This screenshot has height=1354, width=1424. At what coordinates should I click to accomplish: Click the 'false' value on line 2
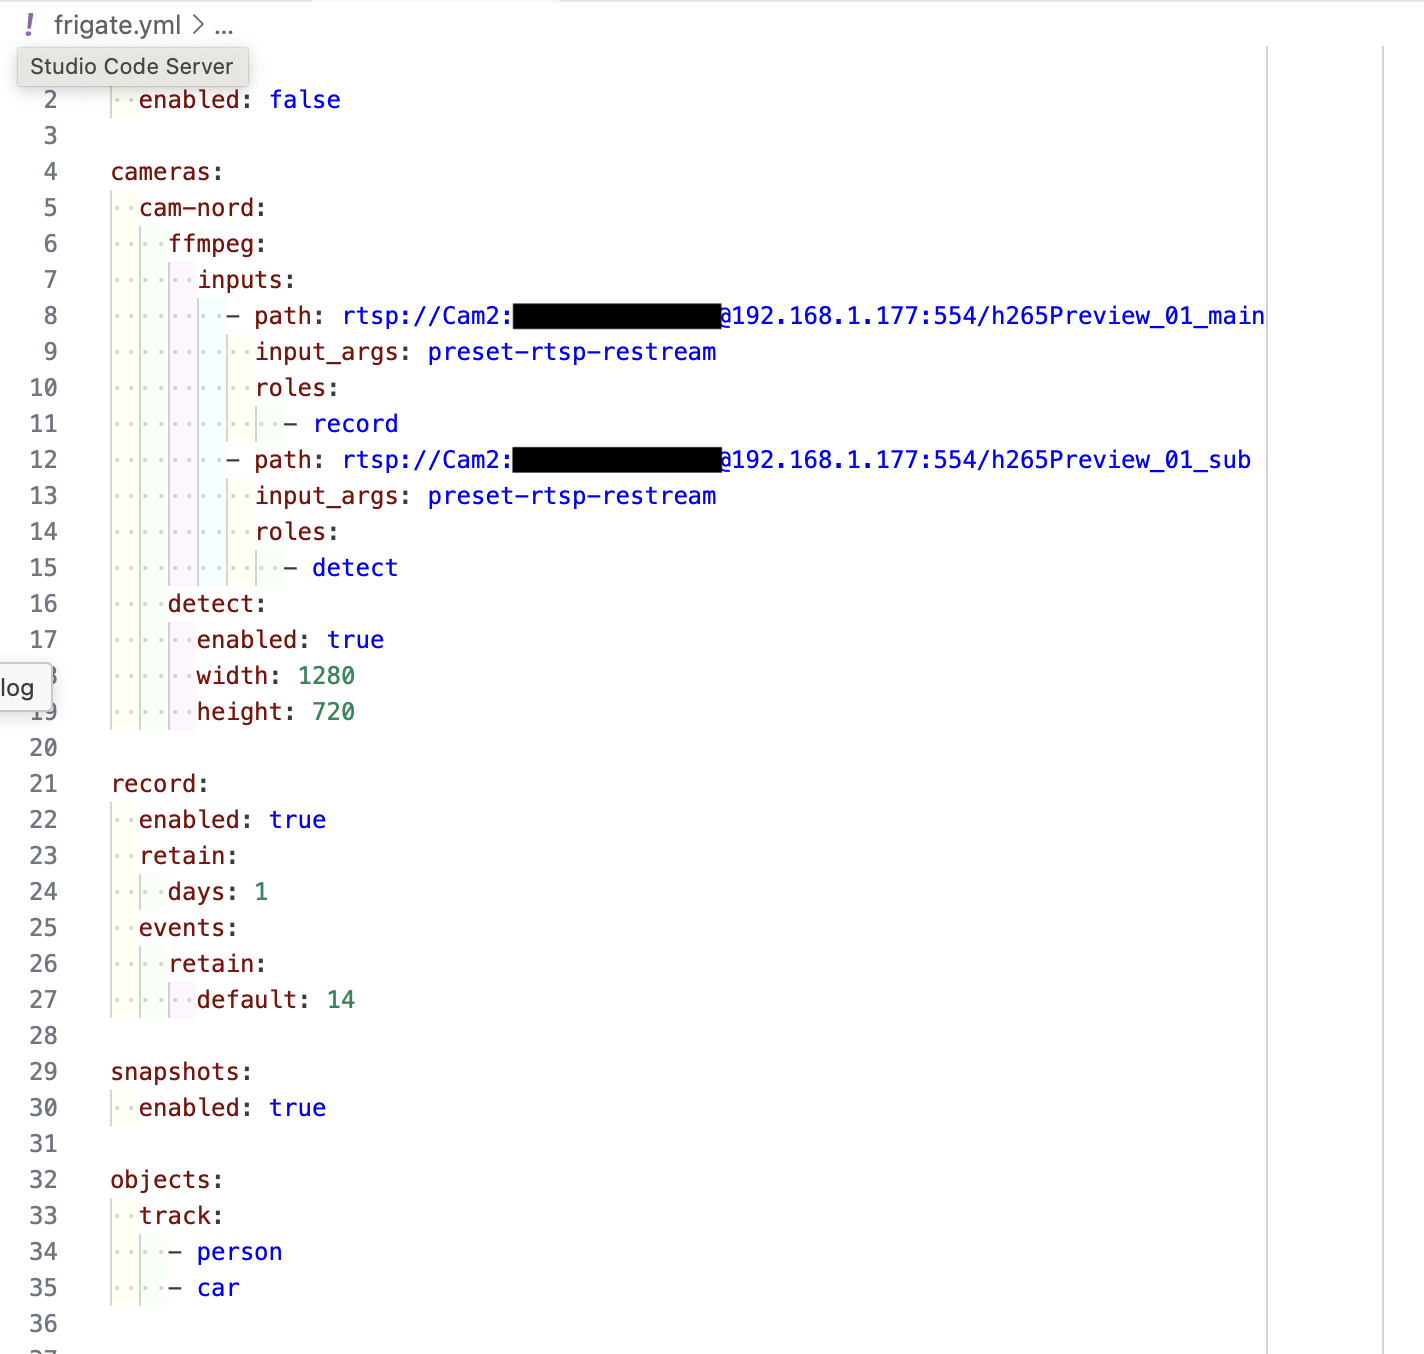[305, 100]
